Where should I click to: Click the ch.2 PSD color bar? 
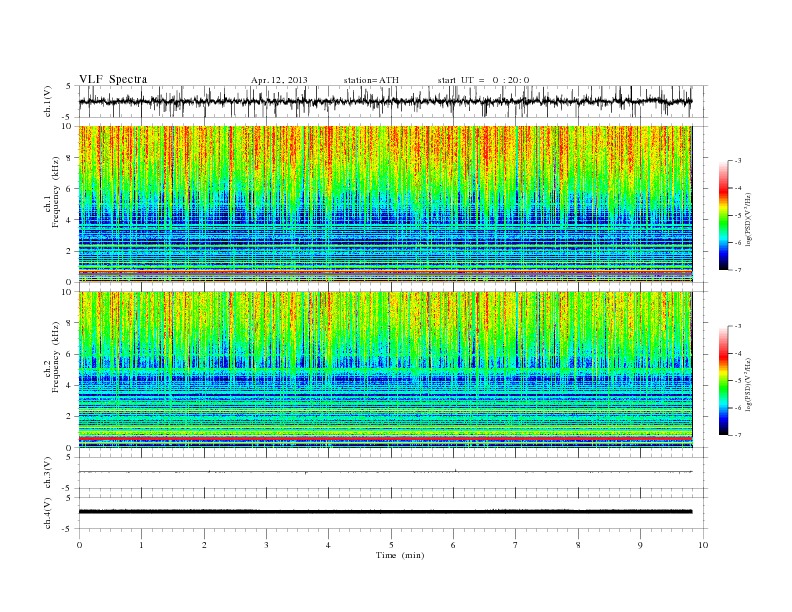[x=723, y=380]
